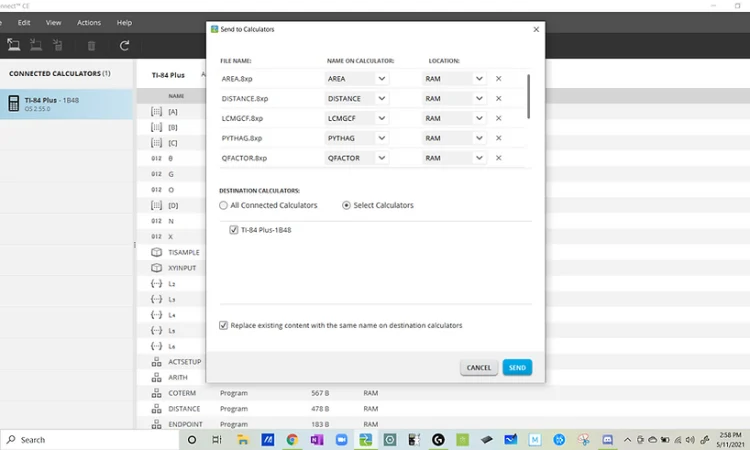Open the Actions menu
Viewport: 750px width, 450px height.
coord(89,22)
